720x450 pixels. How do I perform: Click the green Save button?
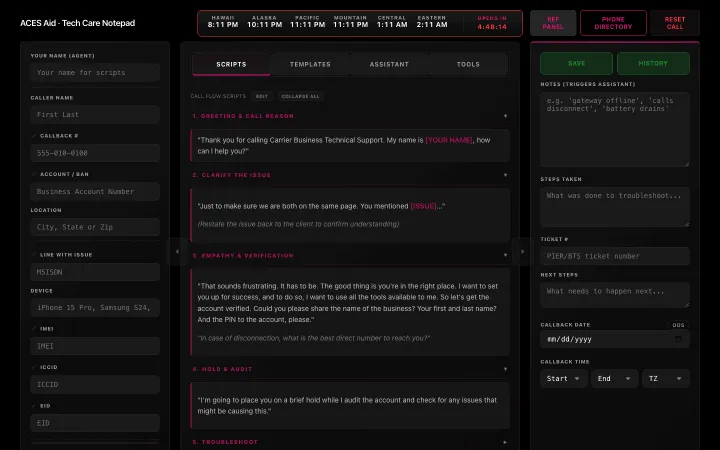(576, 63)
